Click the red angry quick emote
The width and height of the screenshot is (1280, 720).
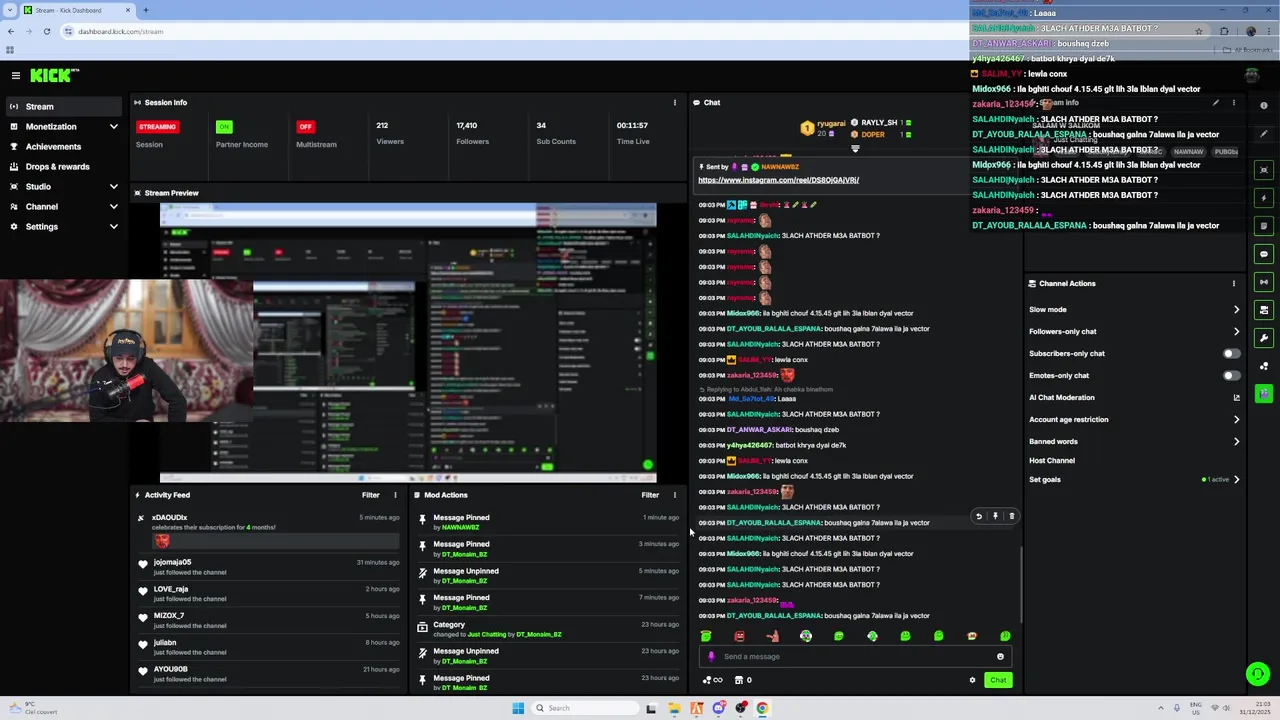click(739, 636)
